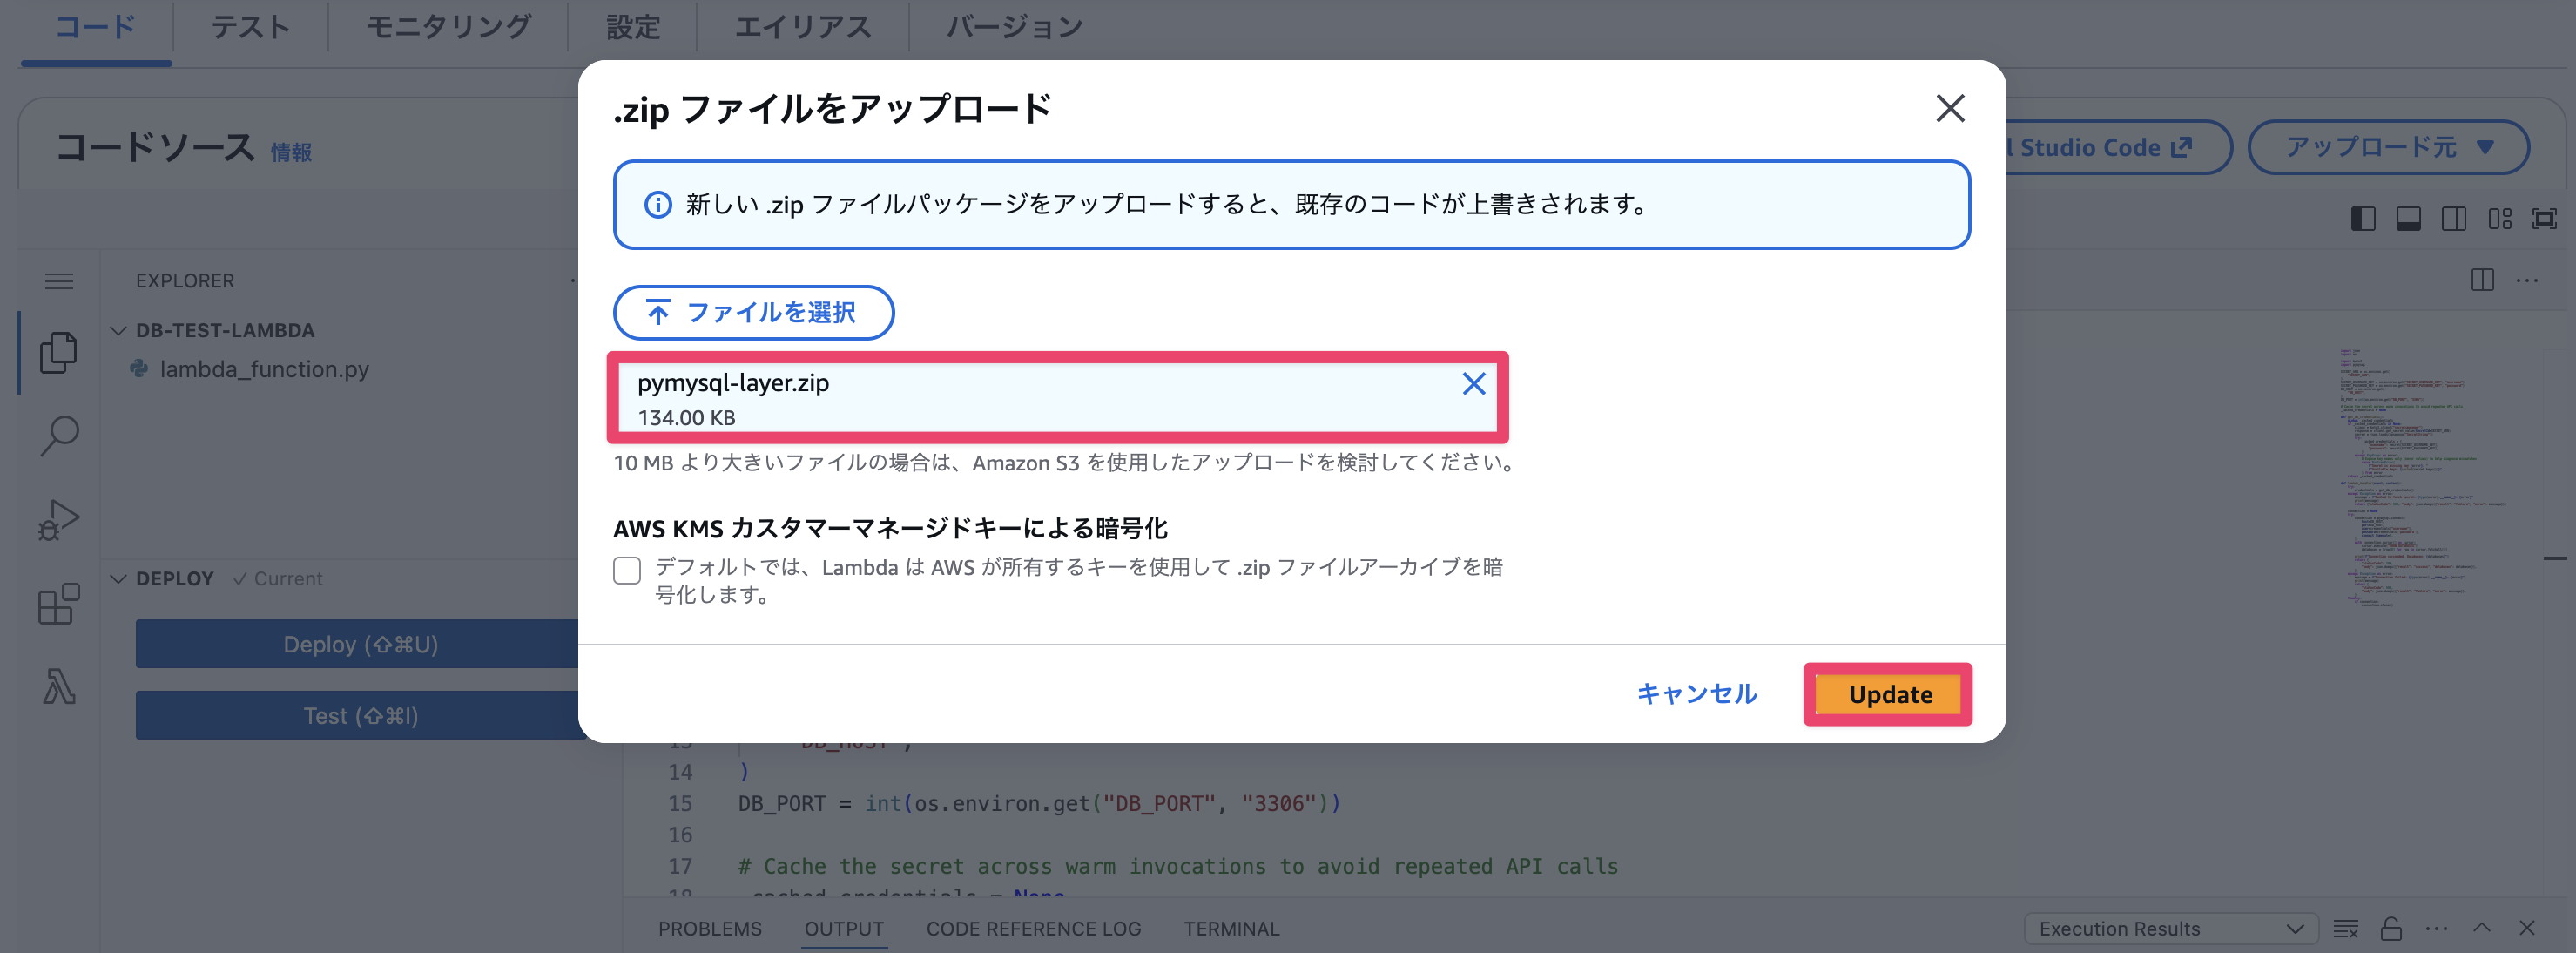The width and height of the screenshot is (2576, 953).
Task: Open Run and Debug icon in sidebar
Action: [59, 519]
